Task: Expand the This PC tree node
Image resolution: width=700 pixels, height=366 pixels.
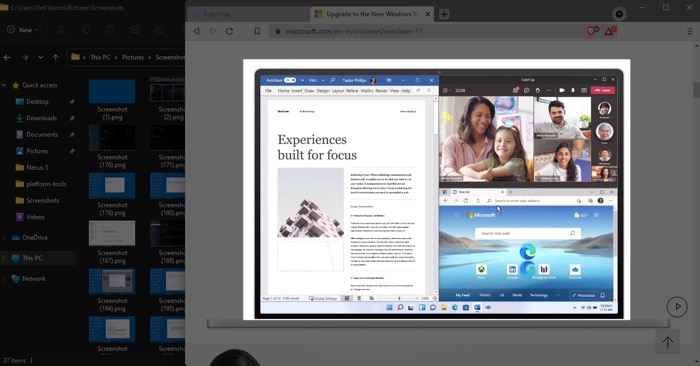Action: coord(4,258)
